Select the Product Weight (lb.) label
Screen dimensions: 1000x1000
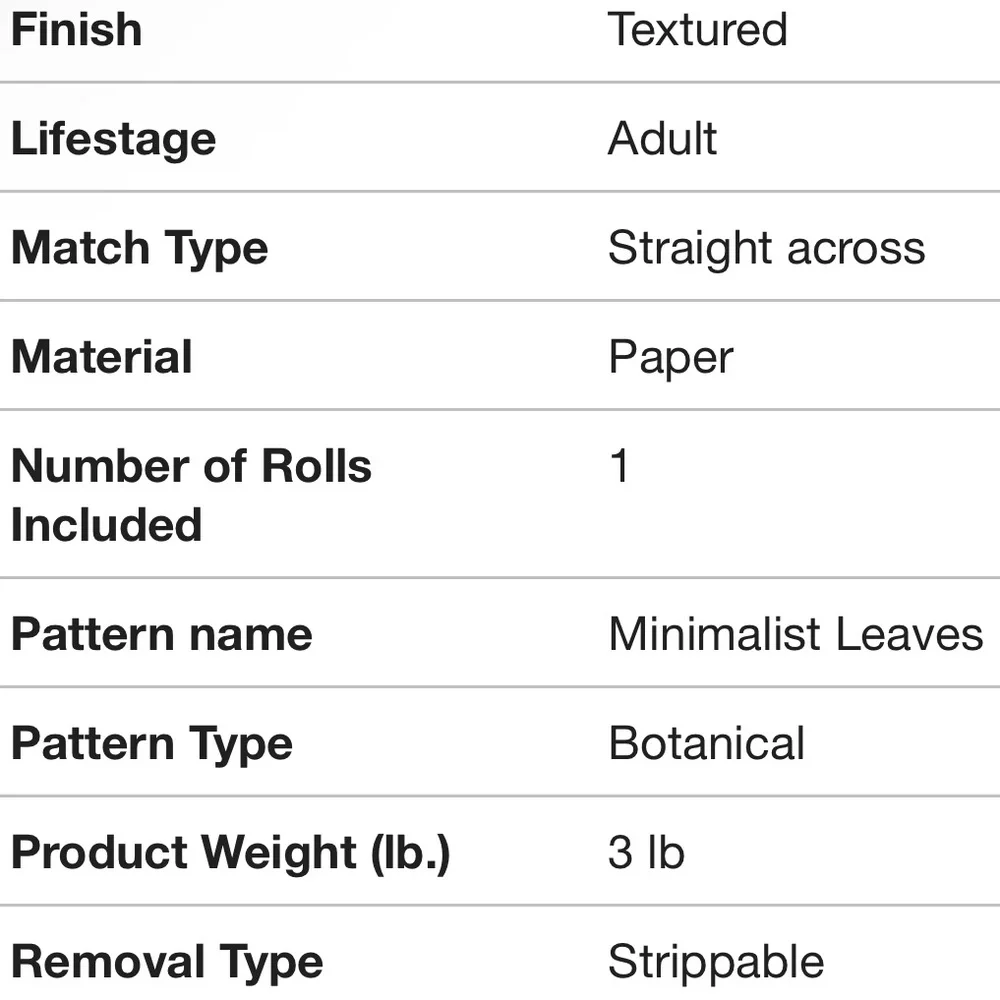231,854
